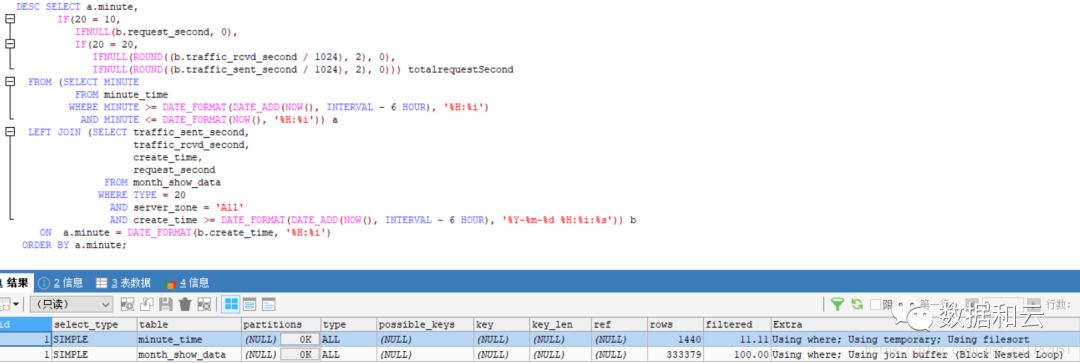Place cursor on 'FROM month_show_data' line
Viewport: 1080px width, 363px height.
(x=163, y=183)
